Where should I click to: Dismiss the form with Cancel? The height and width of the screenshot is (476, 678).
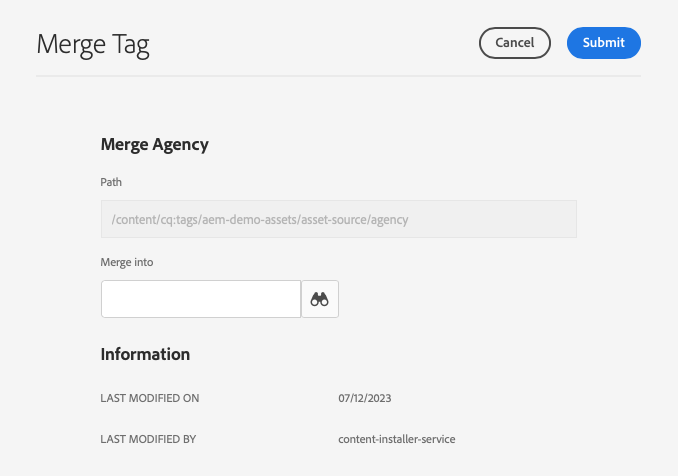[x=515, y=43]
